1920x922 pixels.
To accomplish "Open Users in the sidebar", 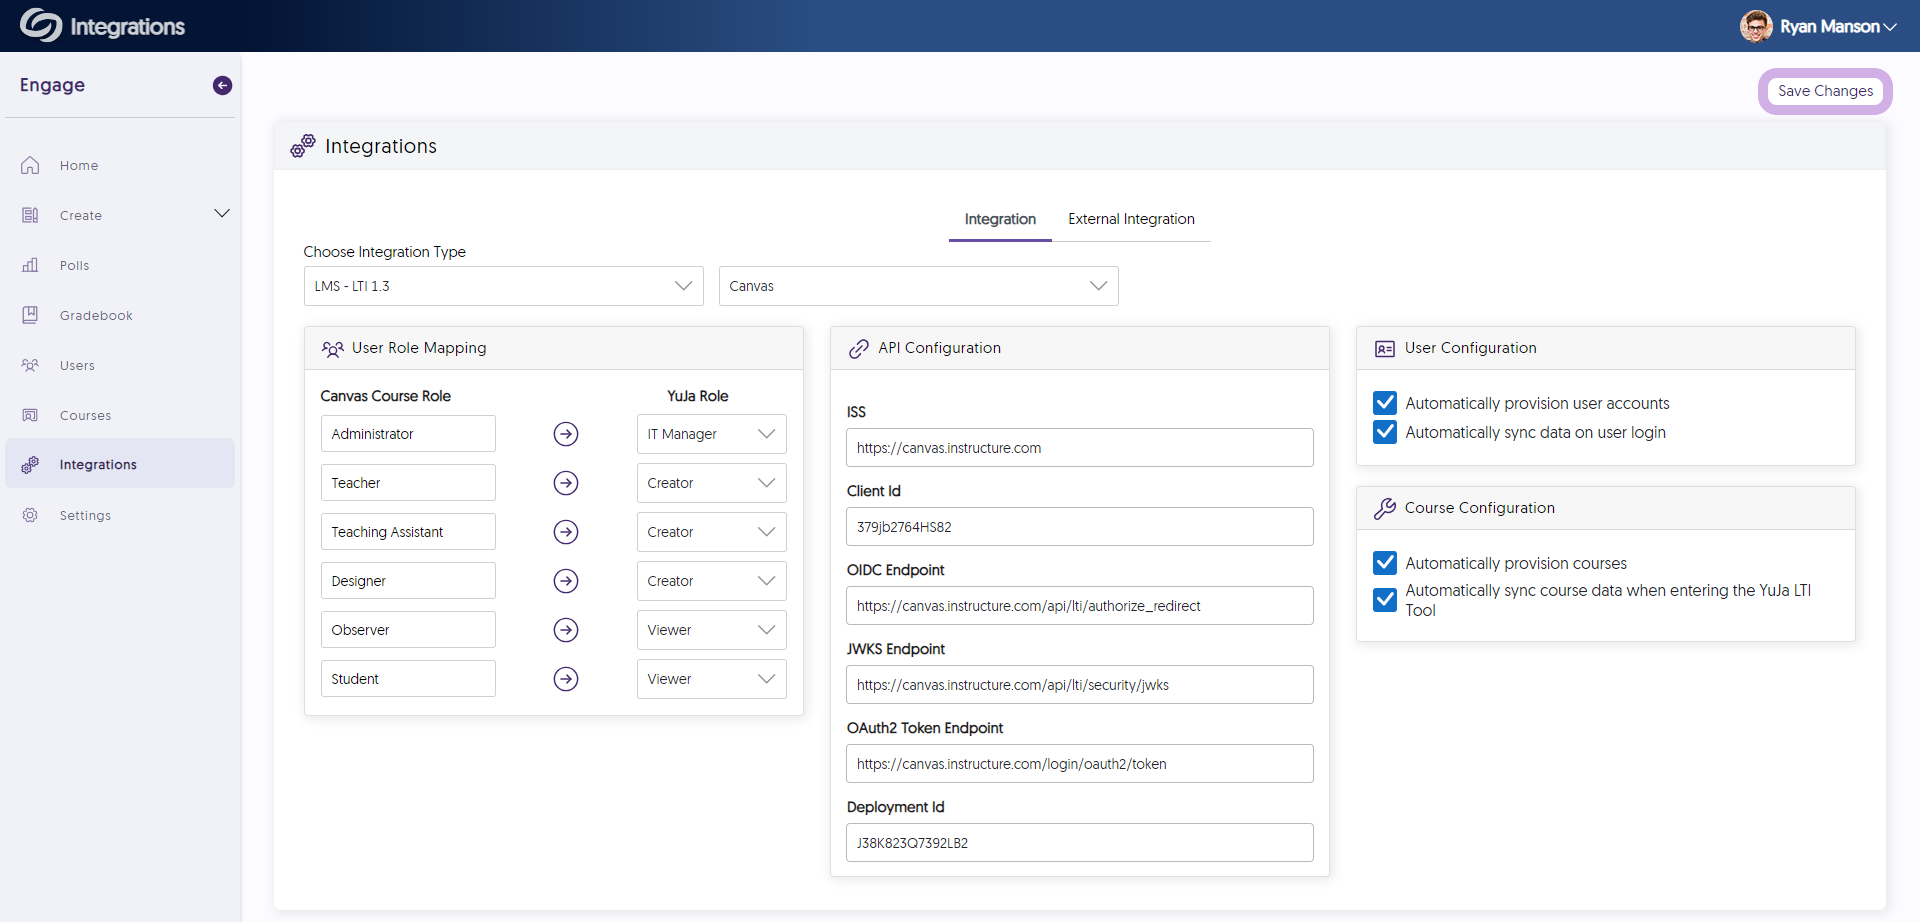I will (x=120, y=365).
